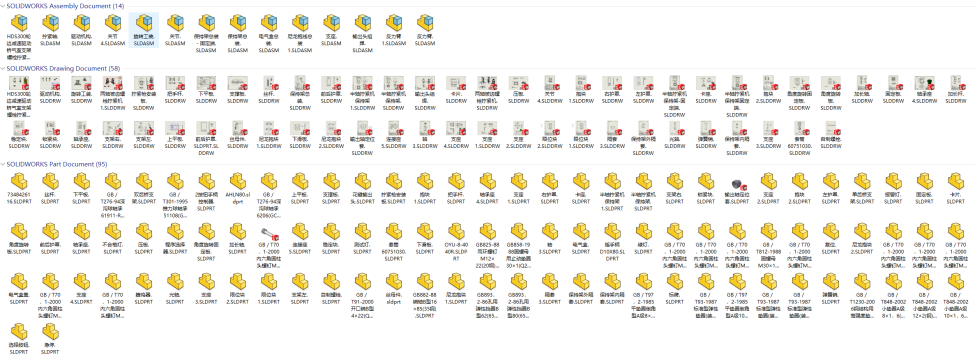Collapse the SOLIDWORKS Assembly Document group chevron

coord(2,6)
